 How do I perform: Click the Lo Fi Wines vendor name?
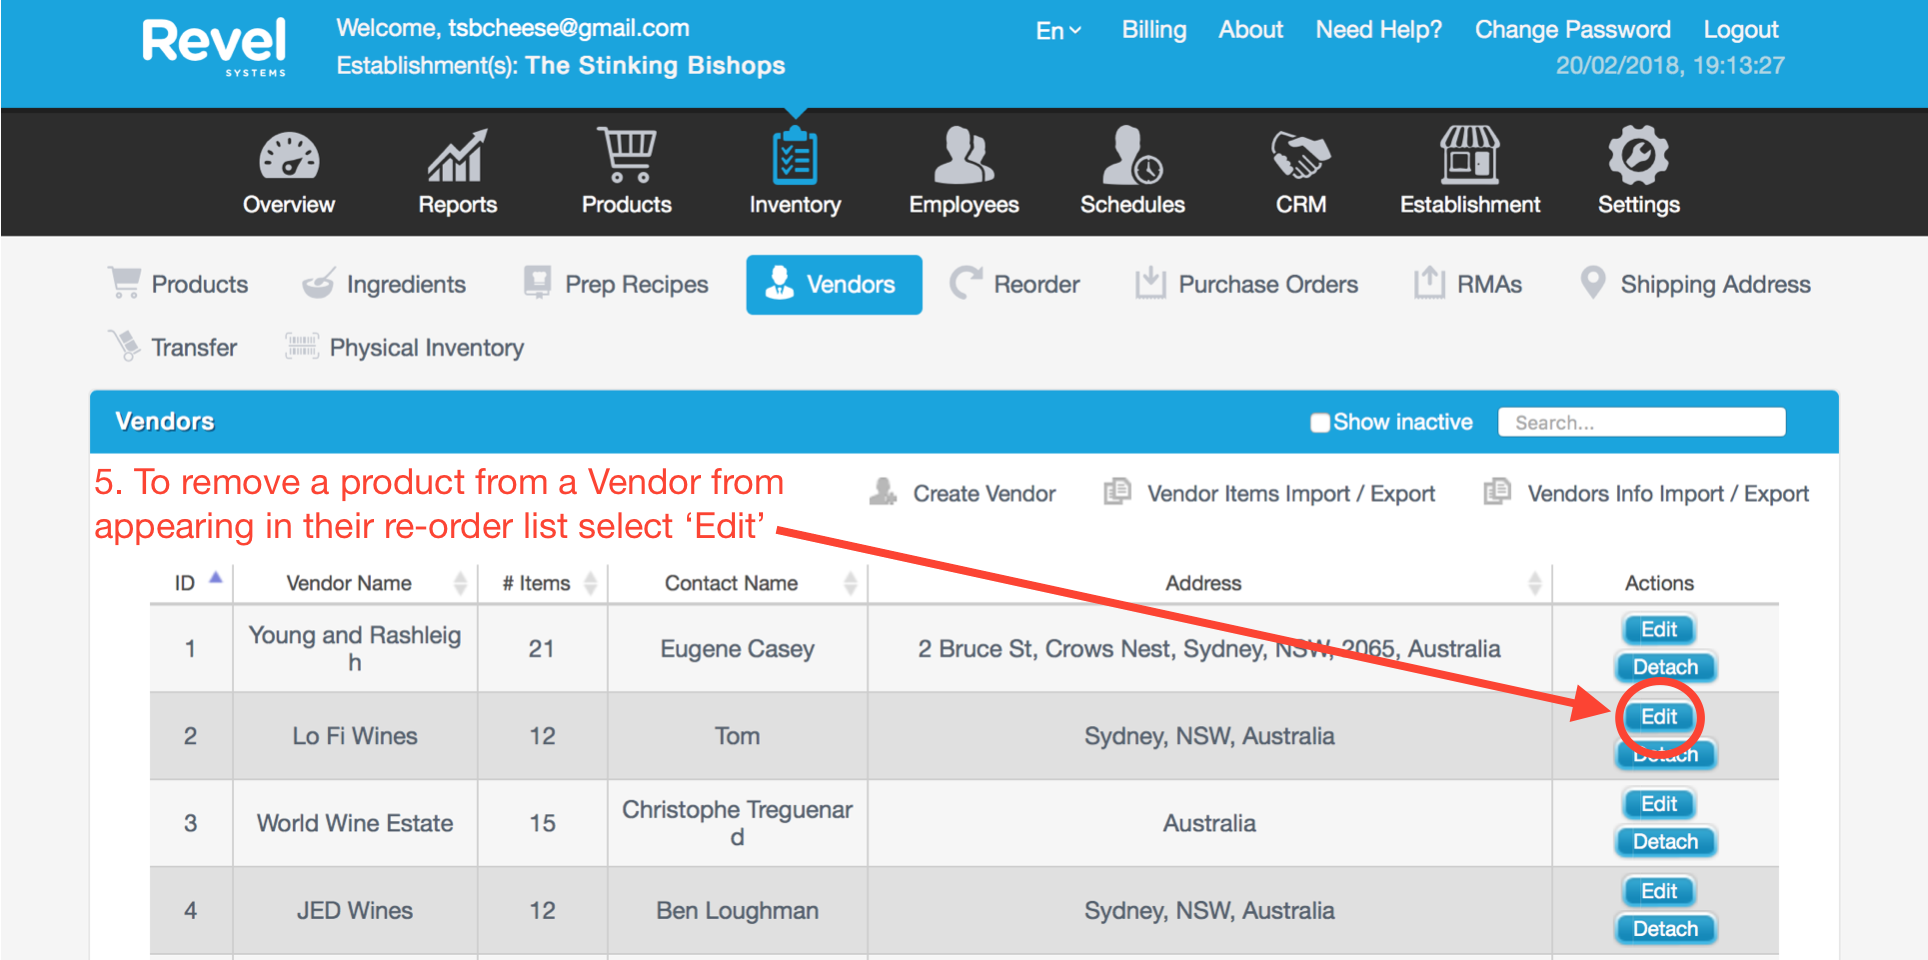(355, 736)
